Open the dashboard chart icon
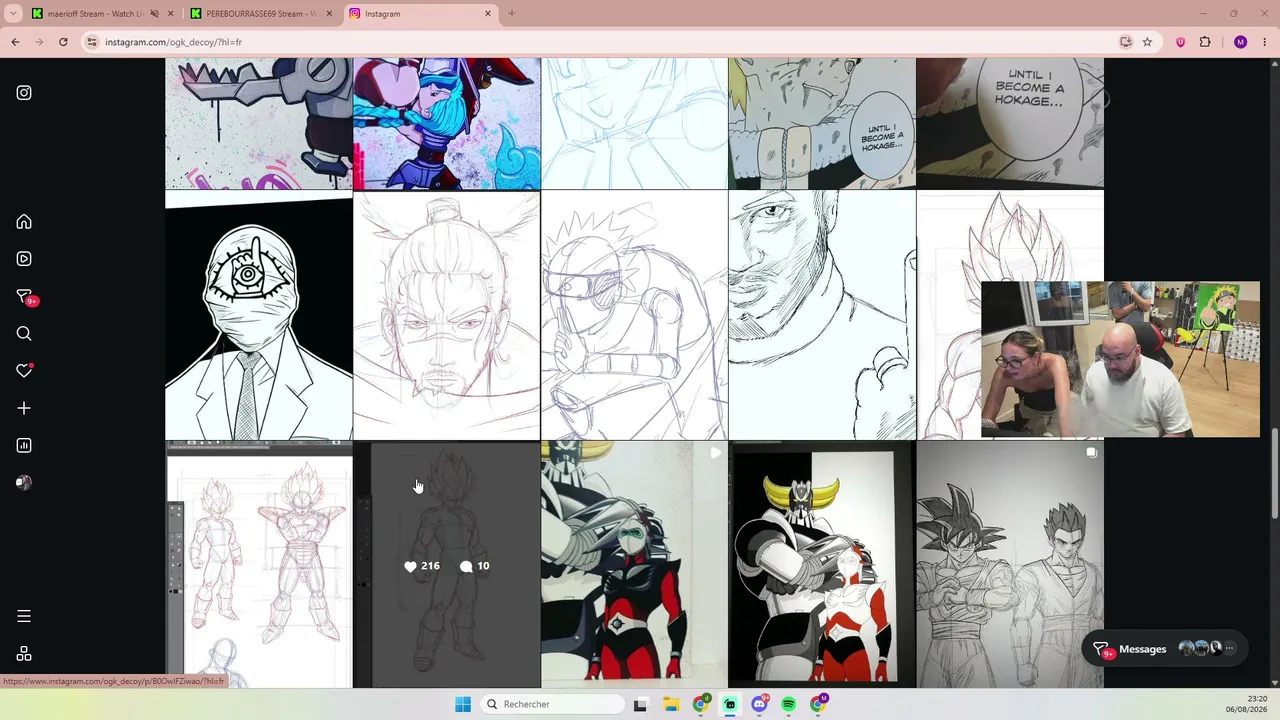 24,446
